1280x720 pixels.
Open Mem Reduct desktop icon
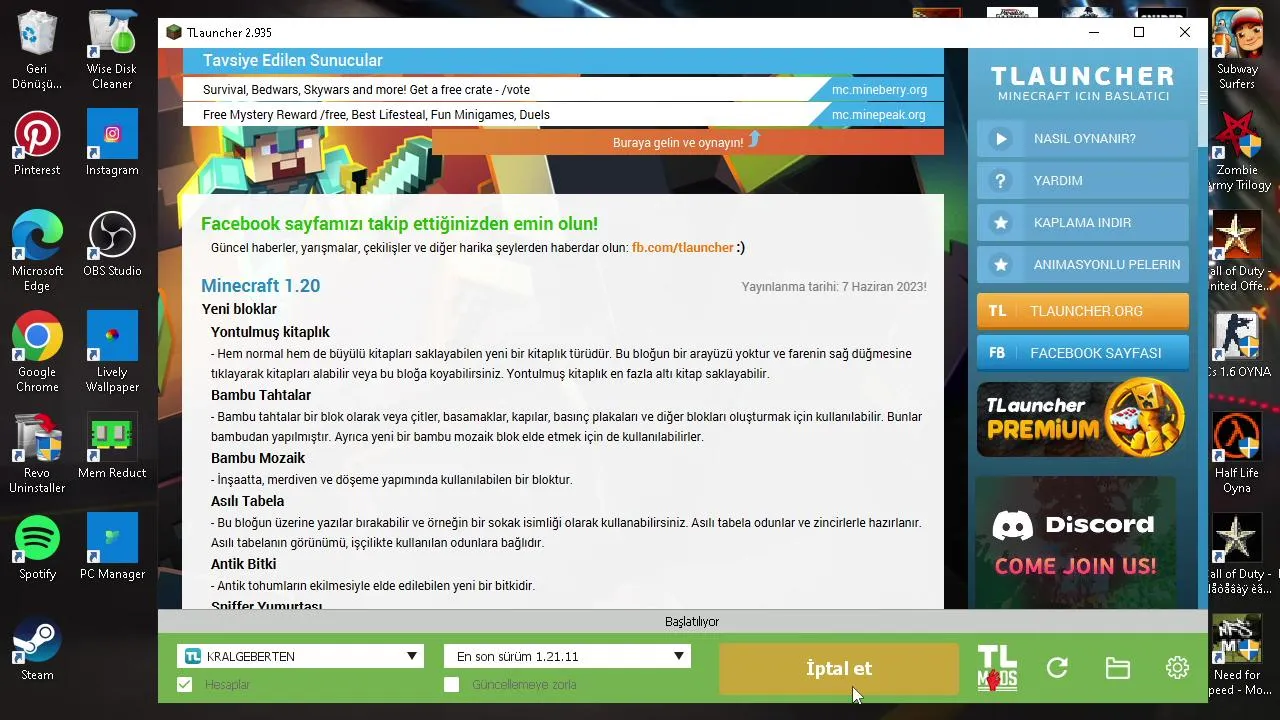pos(112,446)
